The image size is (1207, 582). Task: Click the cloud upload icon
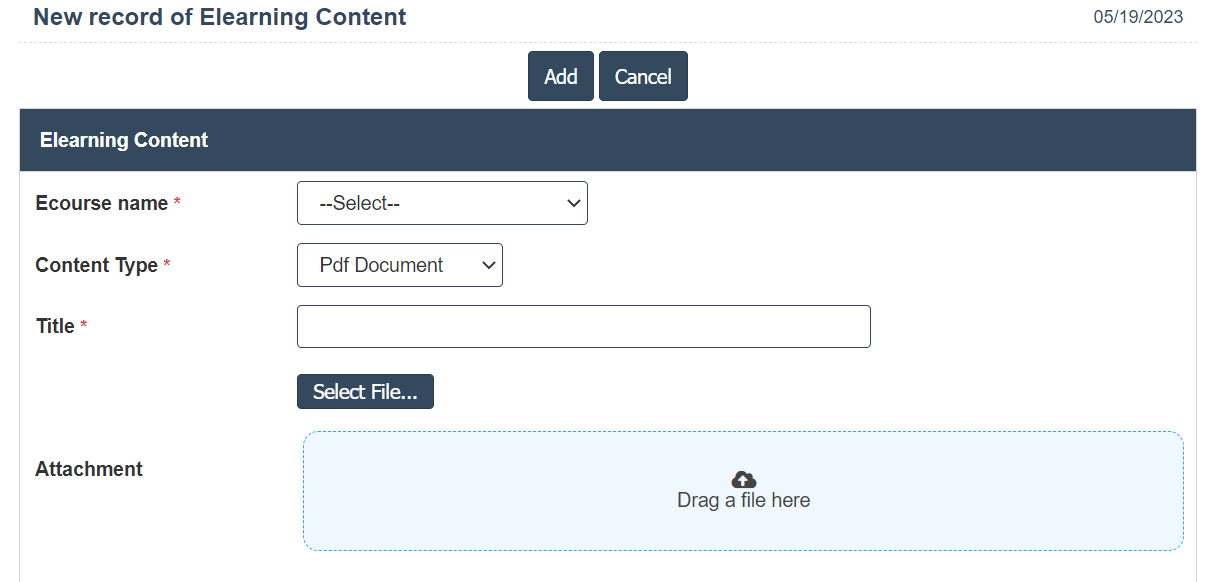(743, 479)
